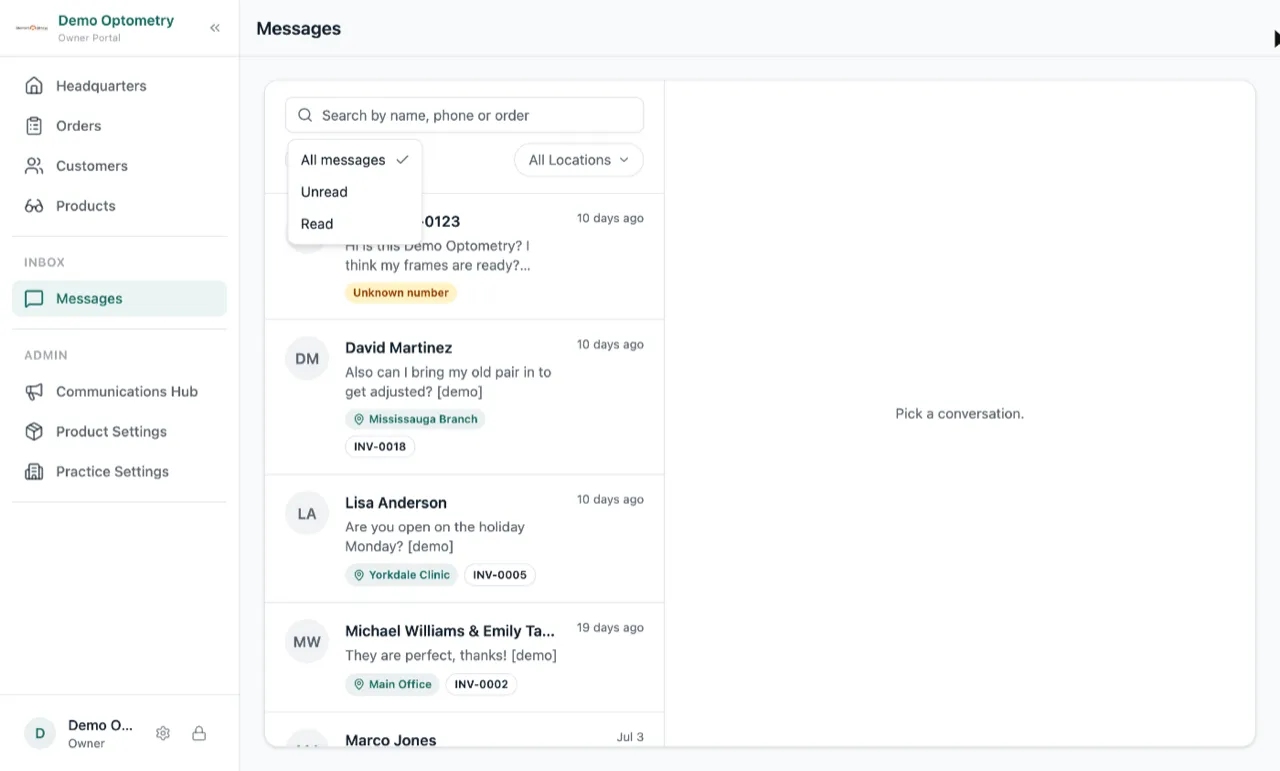1280x771 pixels.
Task: Open the Customers page
Action: tap(120, 166)
